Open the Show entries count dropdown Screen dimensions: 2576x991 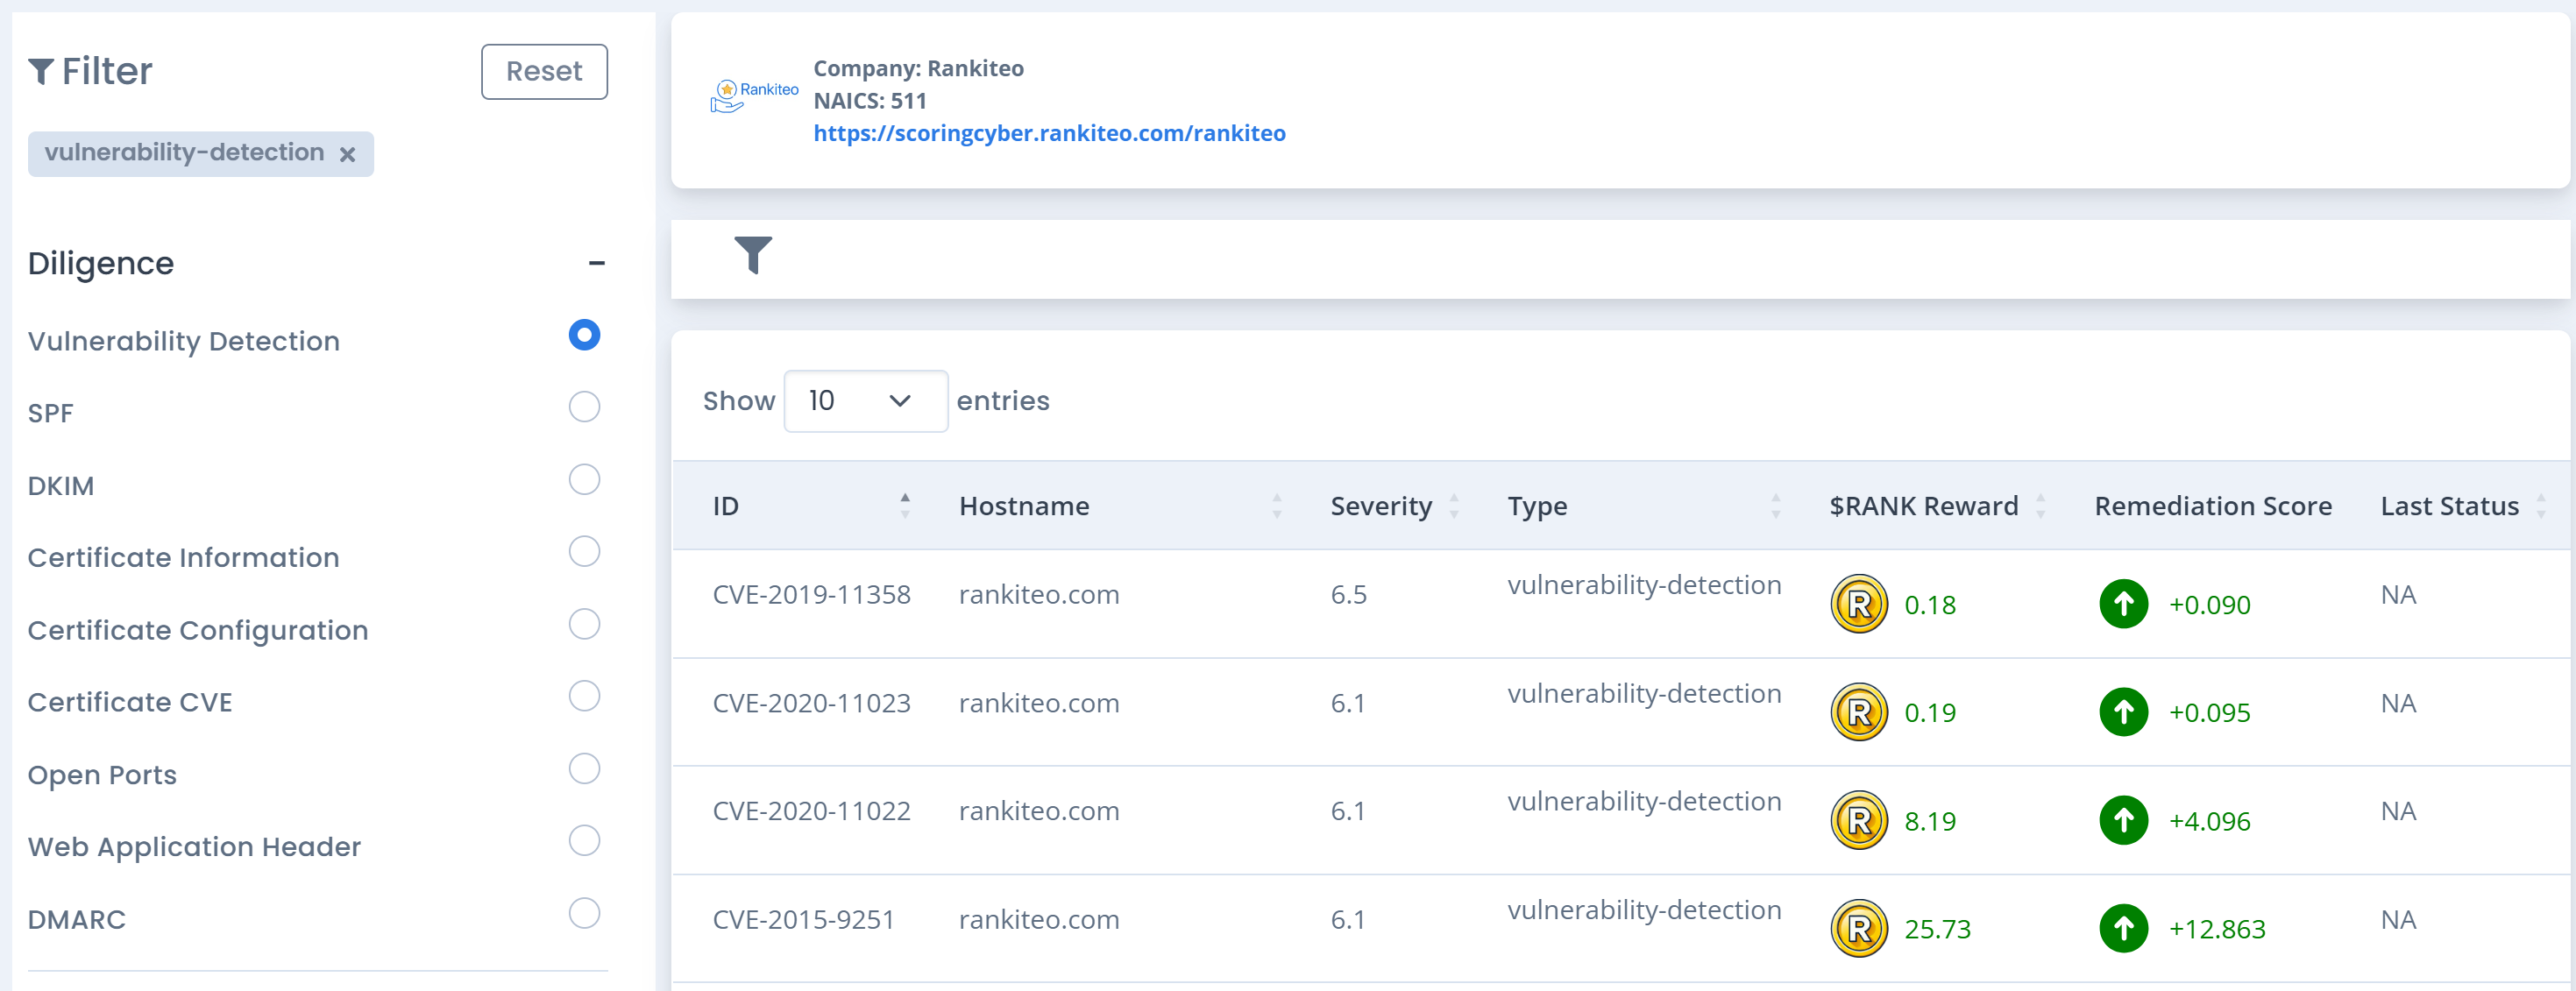pyautogui.click(x=864, y=401)
